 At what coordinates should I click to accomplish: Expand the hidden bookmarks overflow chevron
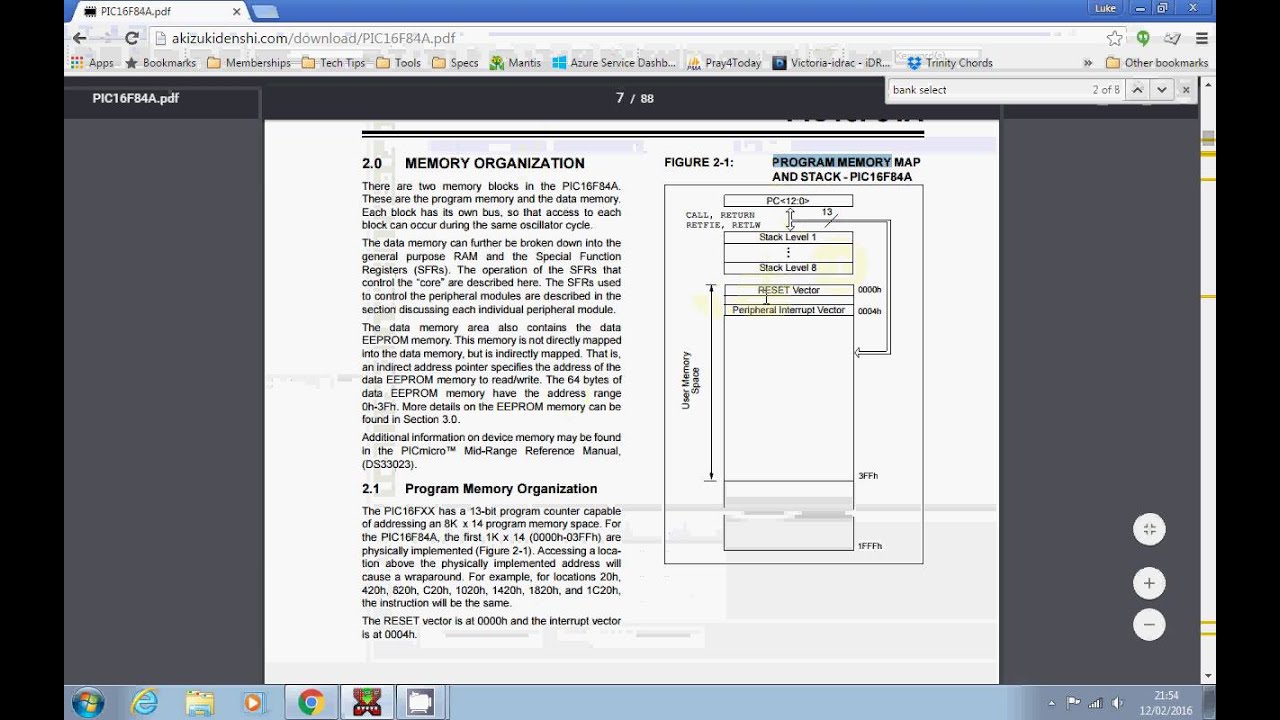point(1088,62)
